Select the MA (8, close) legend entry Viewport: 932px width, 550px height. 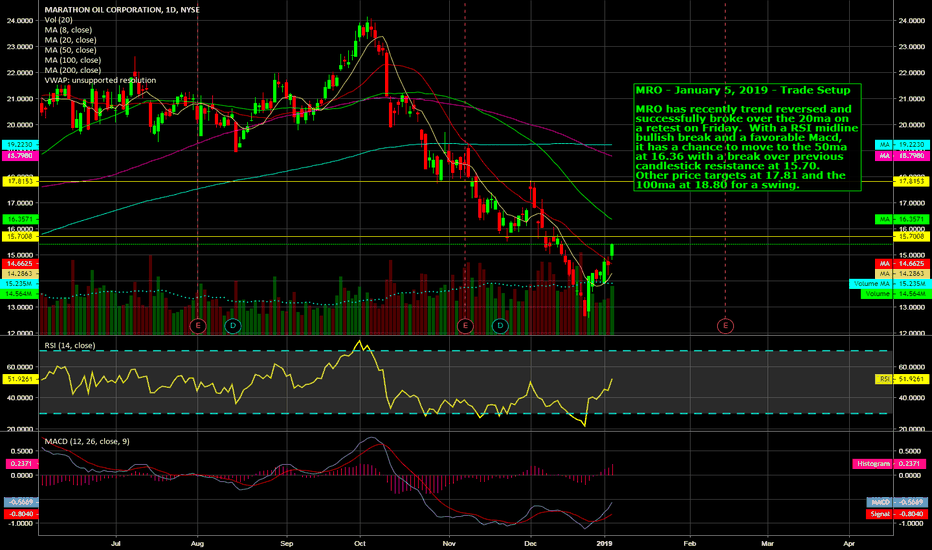click(68, 30)
